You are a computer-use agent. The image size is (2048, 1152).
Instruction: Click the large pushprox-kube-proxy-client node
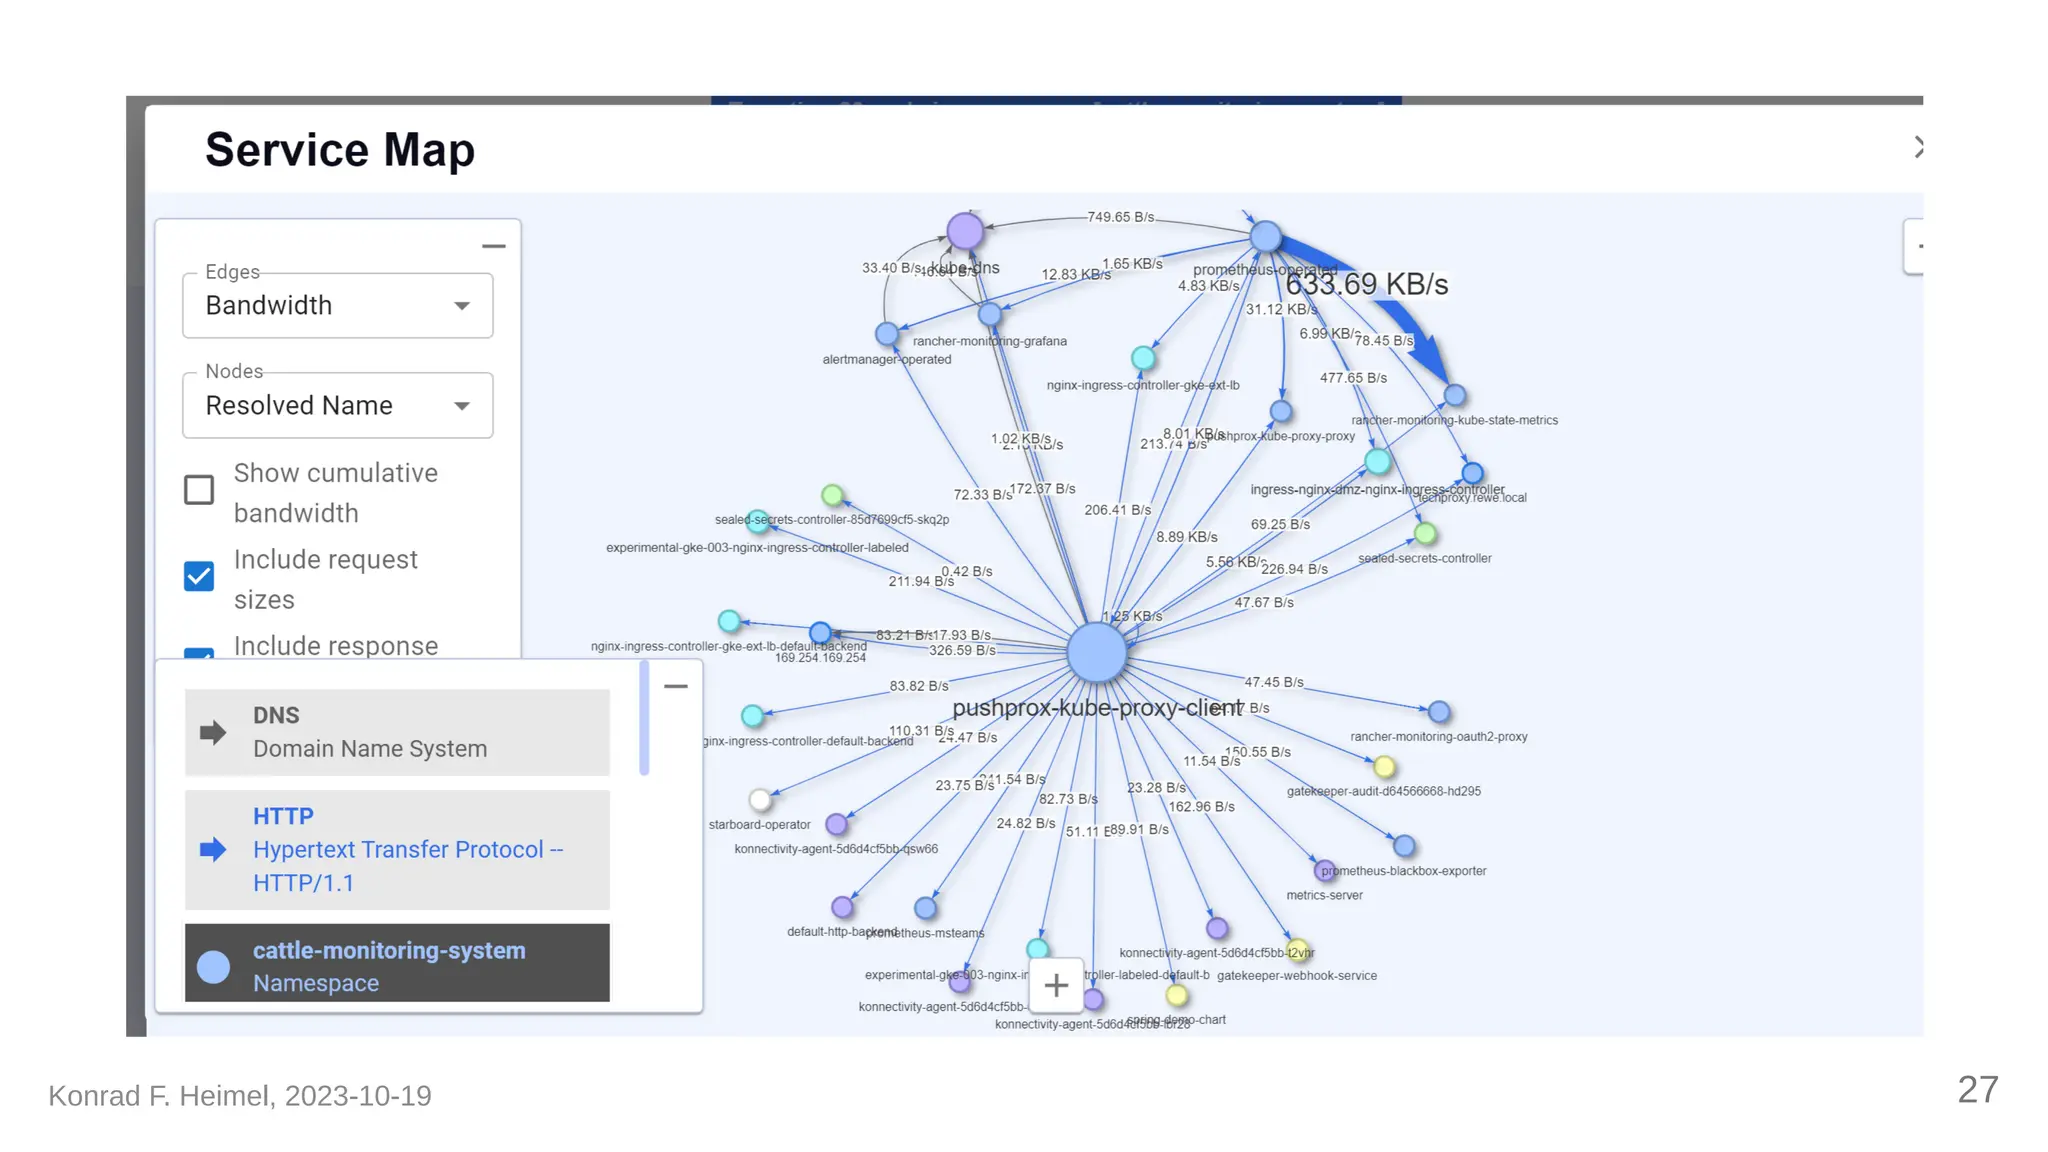(x=1096, y=653)
